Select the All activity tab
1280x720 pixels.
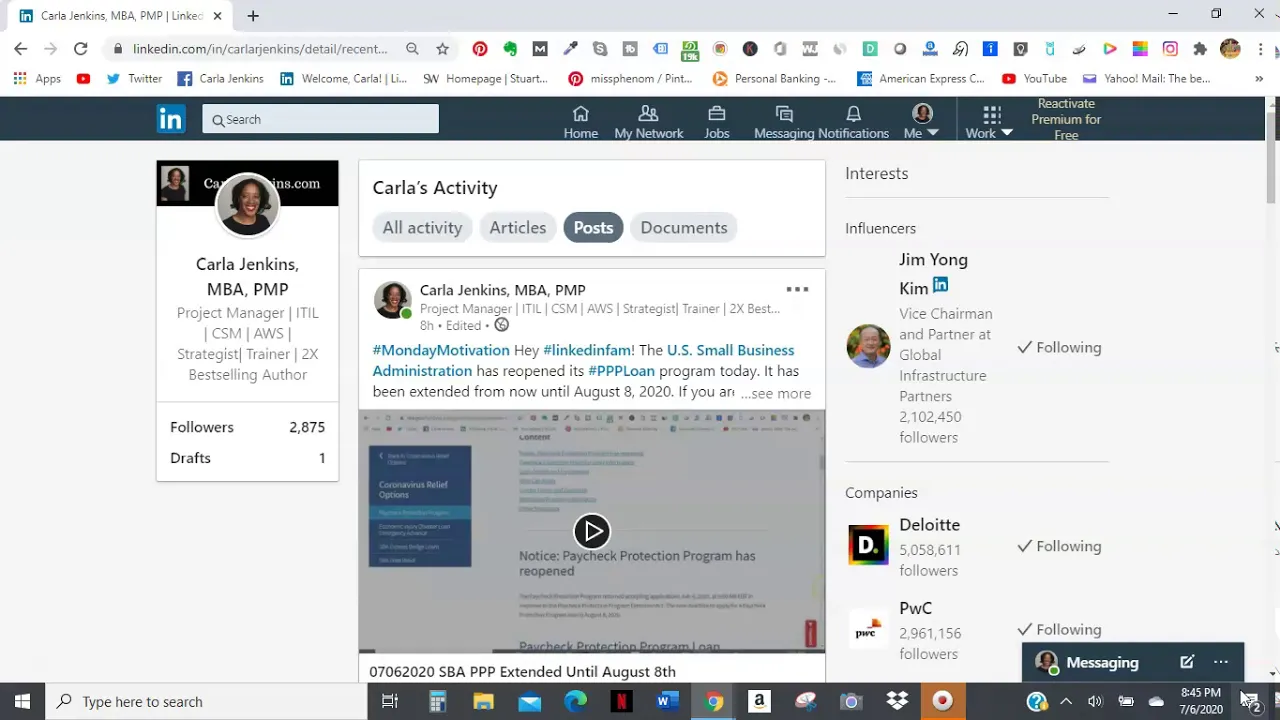click(422, 228)
